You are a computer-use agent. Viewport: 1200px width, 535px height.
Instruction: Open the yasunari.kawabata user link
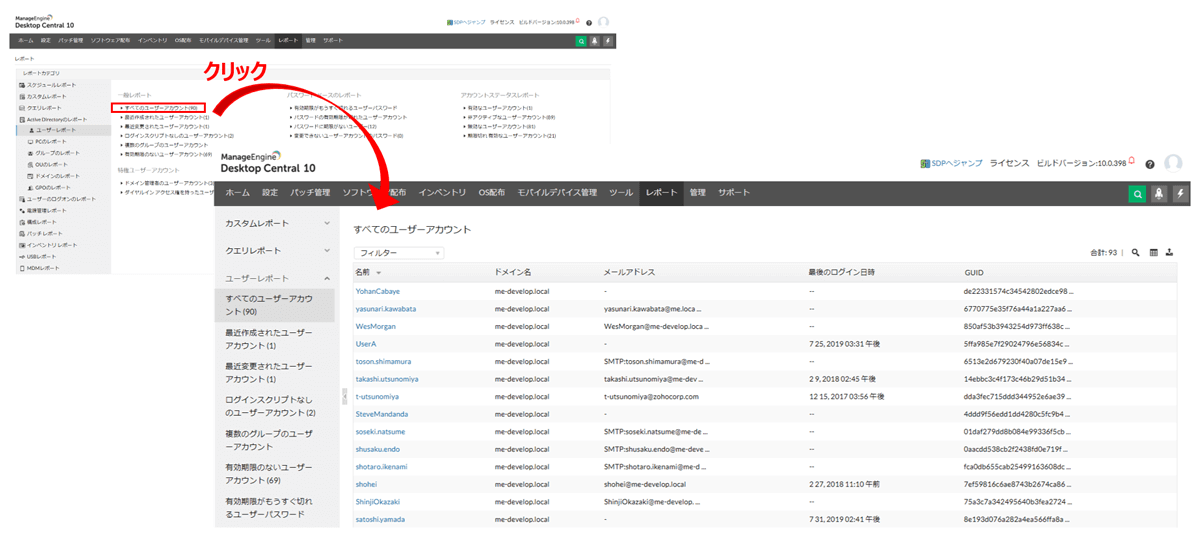tap(386, 309)
